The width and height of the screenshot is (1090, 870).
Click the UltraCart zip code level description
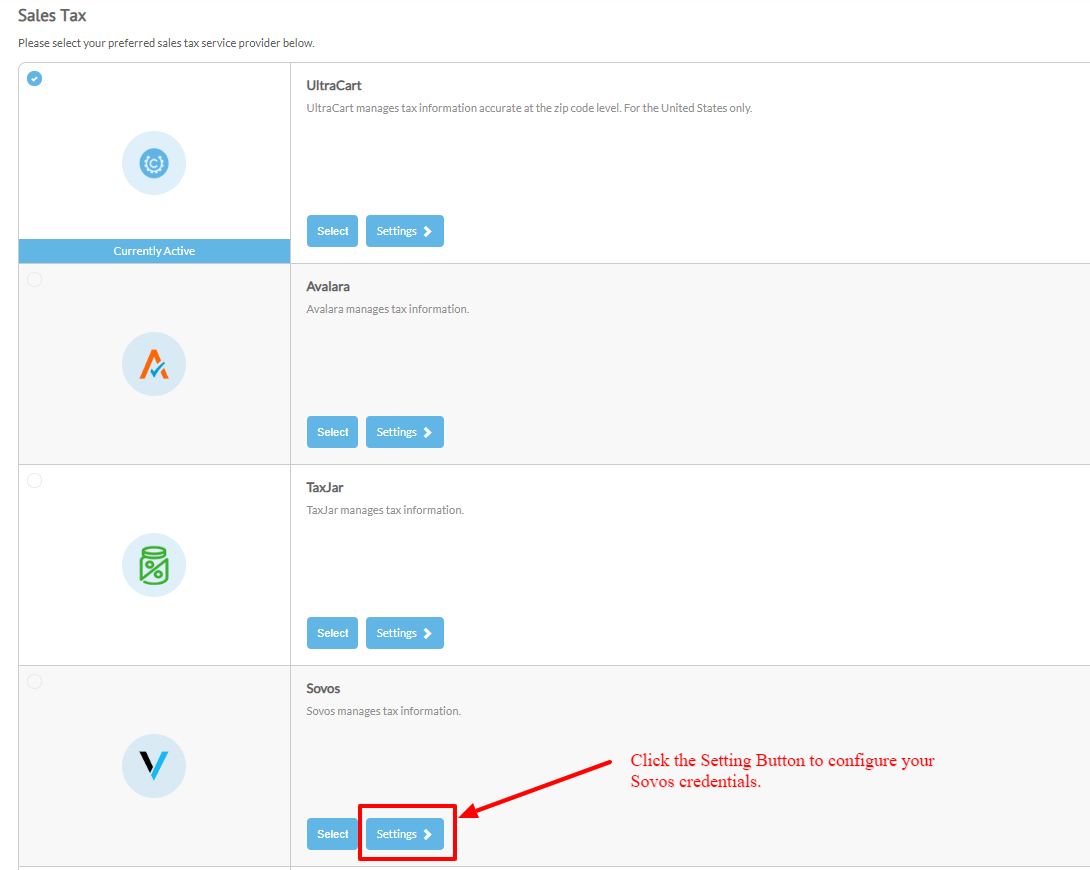pos(529,108)
